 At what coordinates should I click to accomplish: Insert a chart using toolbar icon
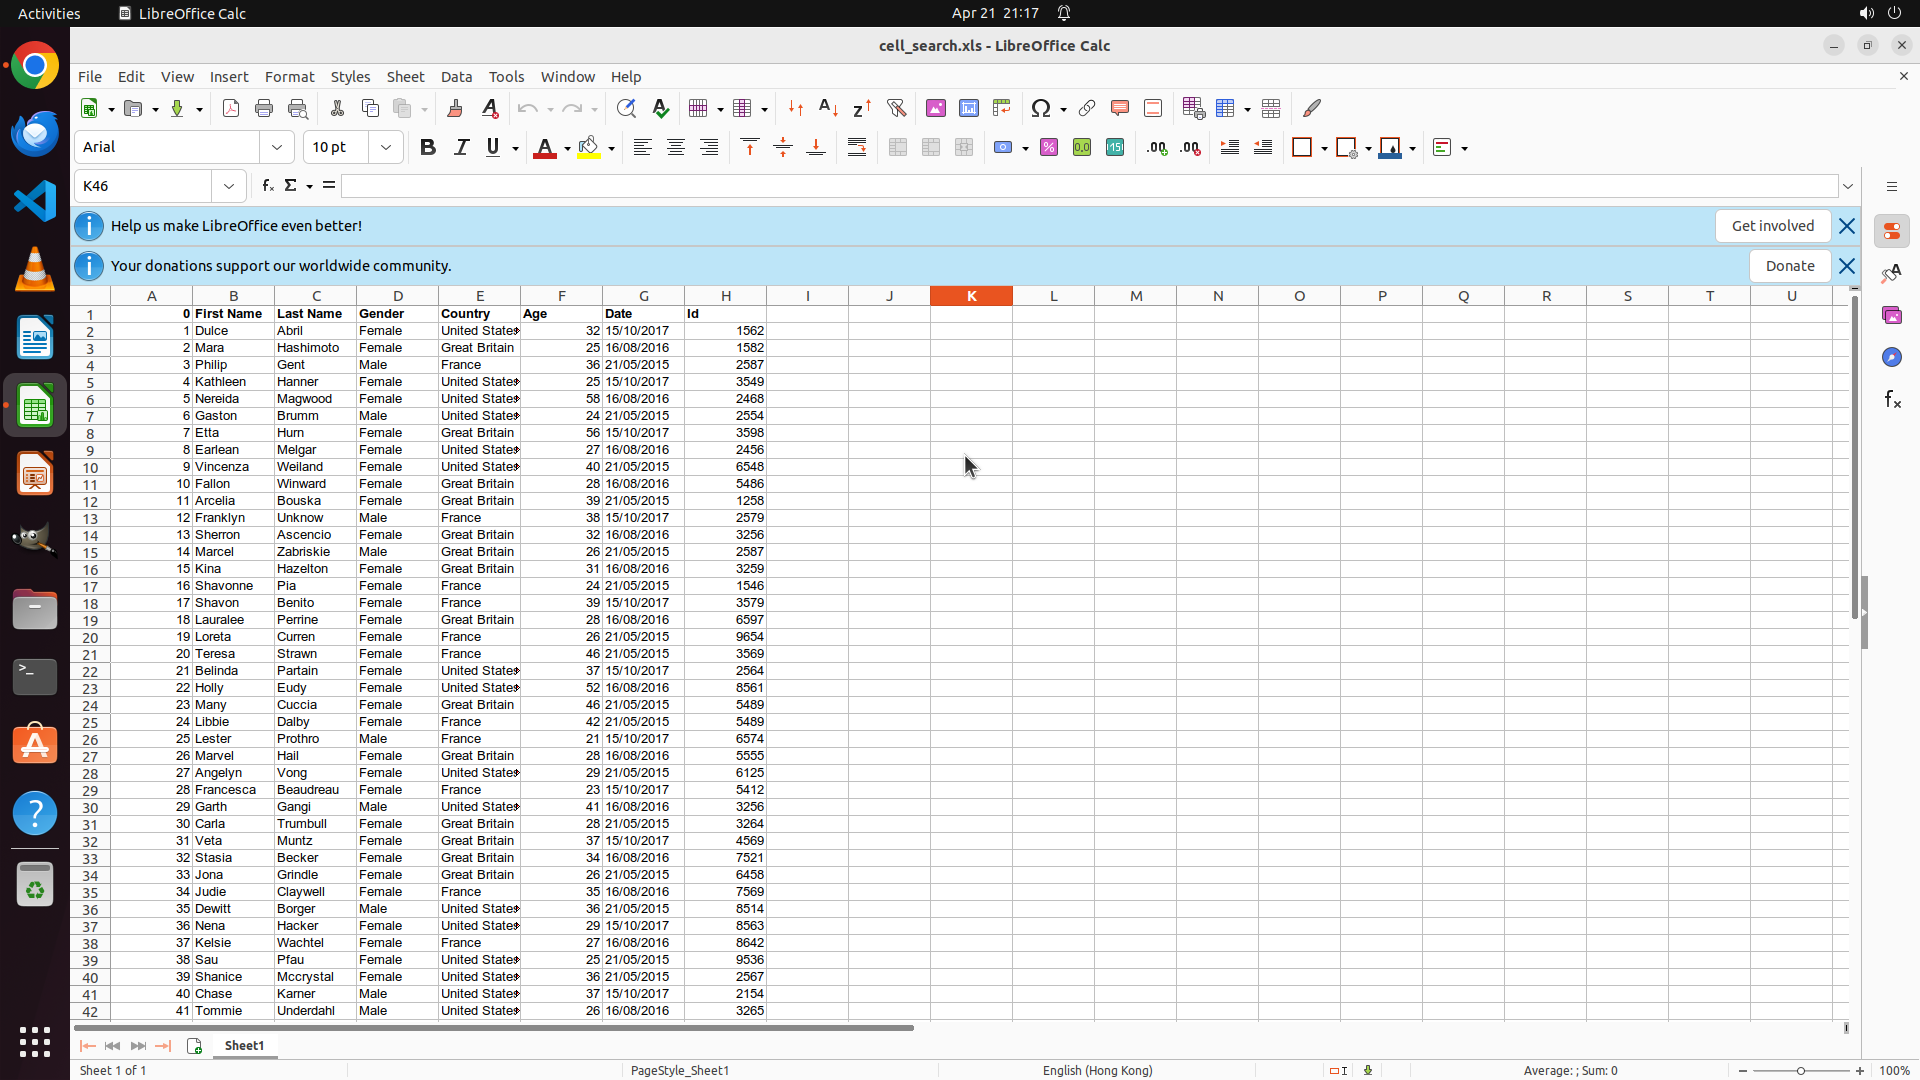pyautogui.click(x=968, y=108)
